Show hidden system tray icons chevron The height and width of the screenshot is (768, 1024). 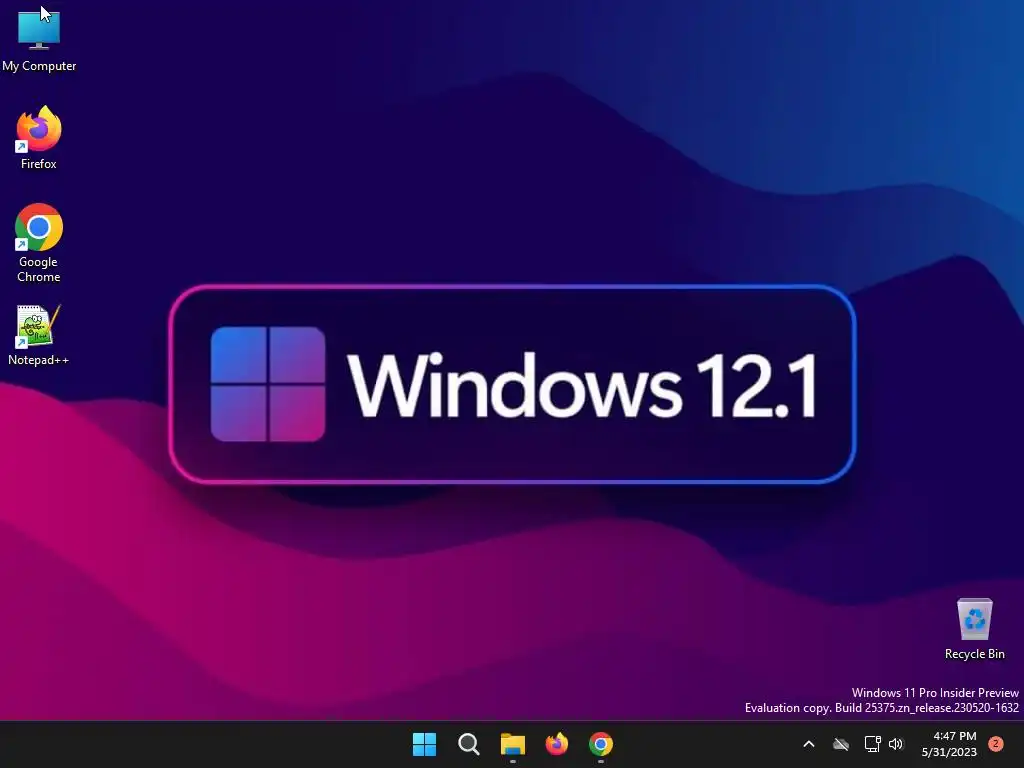[x=808, y=744]
